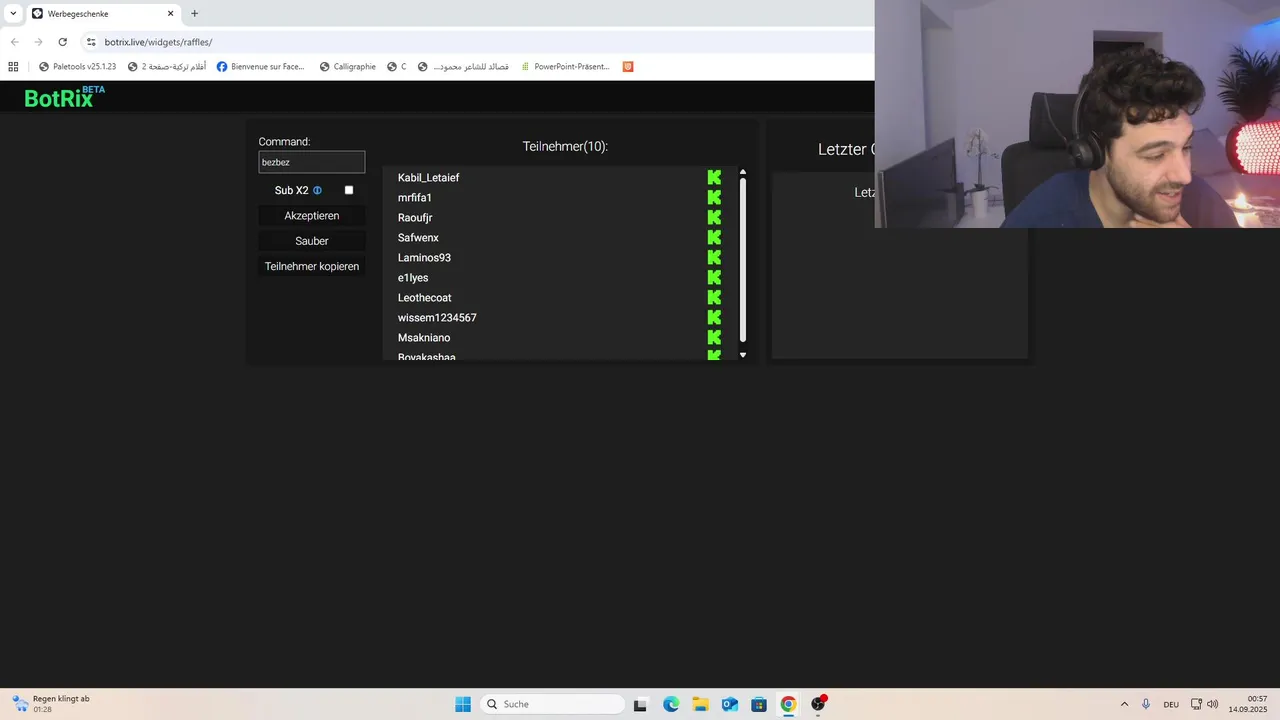This screenshot has height=720, width=1280.
Task: Select participant wissem1234567
Action: [437, 317]
